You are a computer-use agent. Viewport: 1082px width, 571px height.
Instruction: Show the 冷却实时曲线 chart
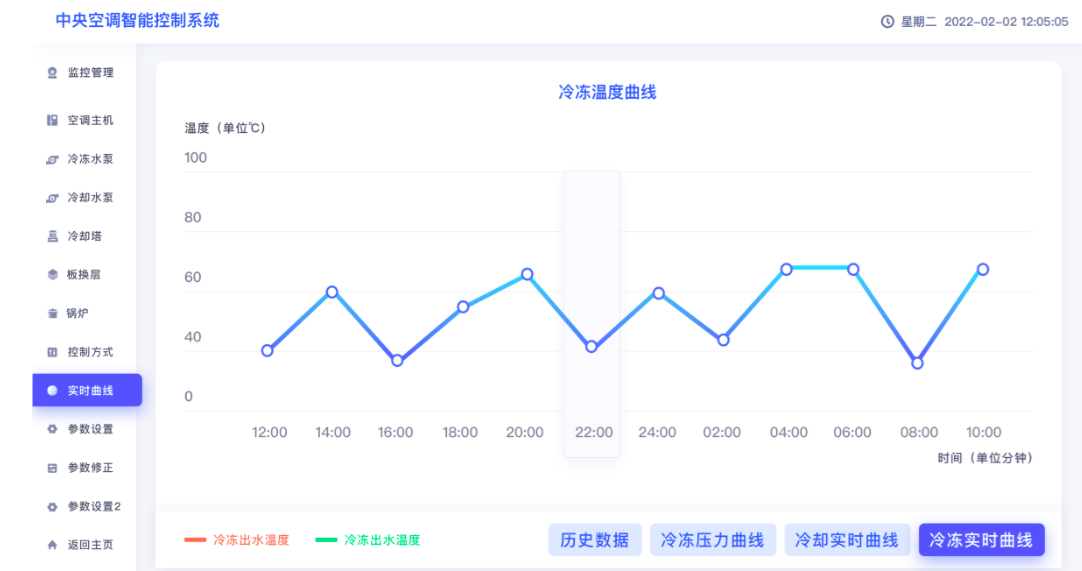coord(846,540)
